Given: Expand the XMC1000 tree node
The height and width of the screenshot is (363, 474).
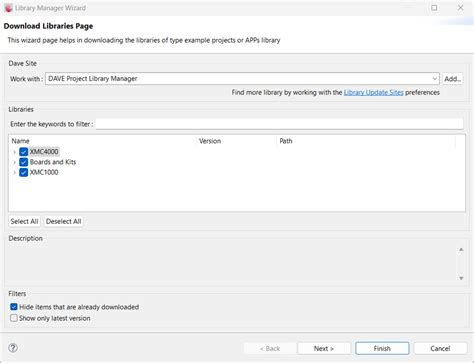Looking at the screenshot, I should 14,173.
